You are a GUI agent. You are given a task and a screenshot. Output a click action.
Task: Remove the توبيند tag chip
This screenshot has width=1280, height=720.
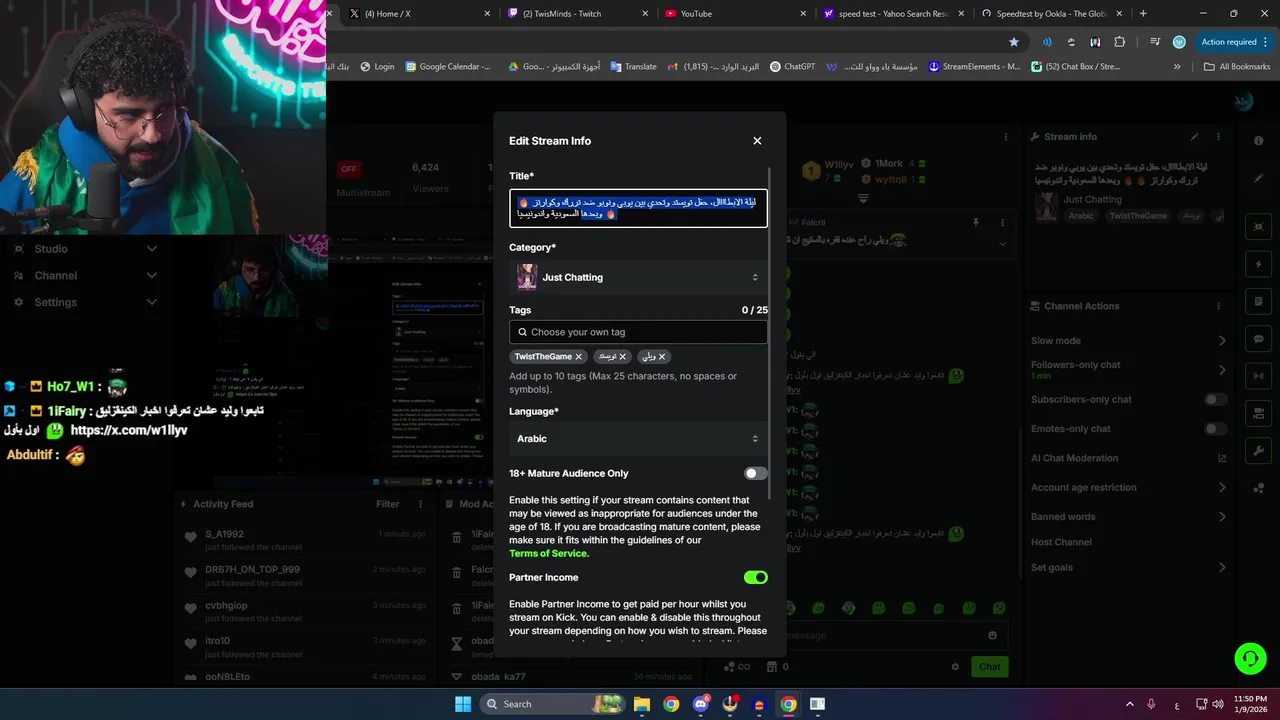pyautogui.click(x=622, y=356)
